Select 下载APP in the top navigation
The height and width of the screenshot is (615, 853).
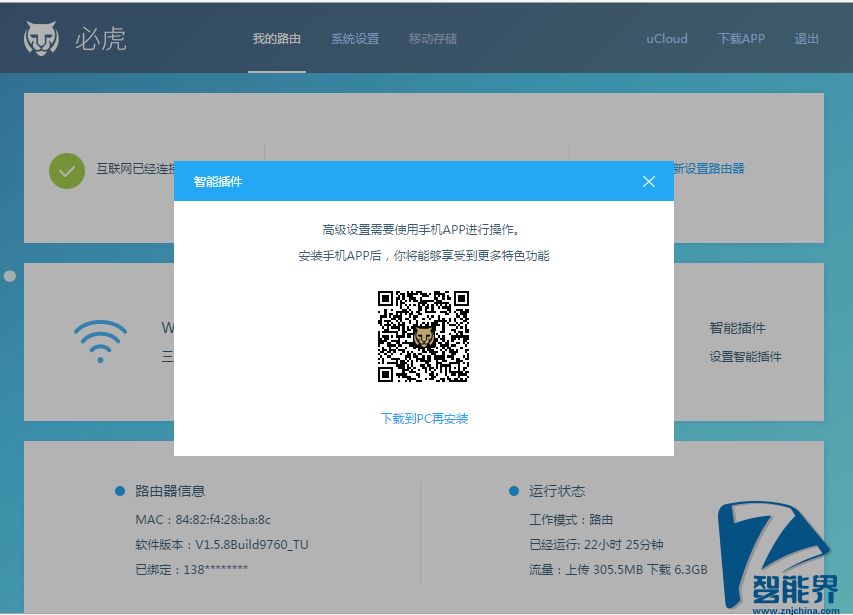tap(741, 39)
